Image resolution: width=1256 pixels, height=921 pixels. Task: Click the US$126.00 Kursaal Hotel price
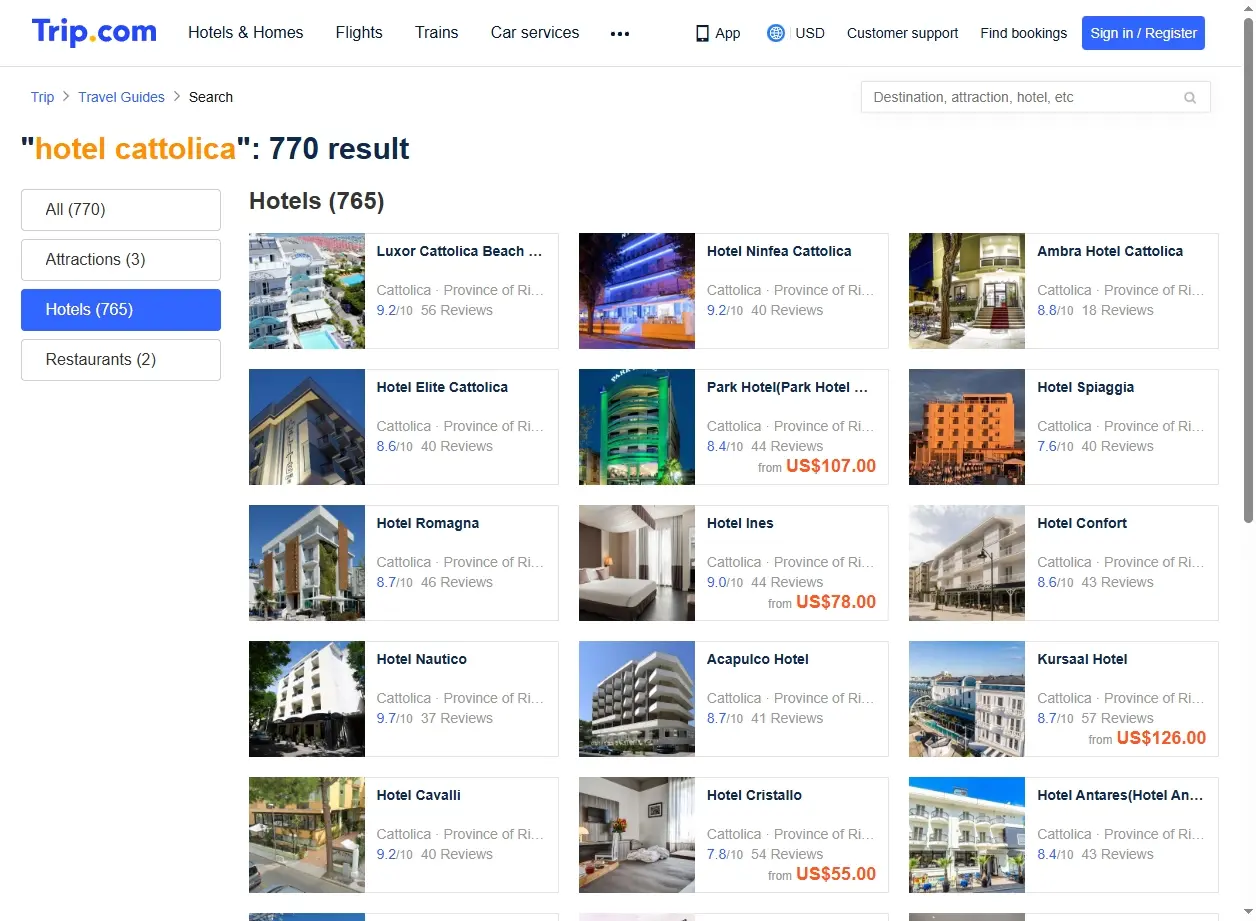click(1161, 738)
